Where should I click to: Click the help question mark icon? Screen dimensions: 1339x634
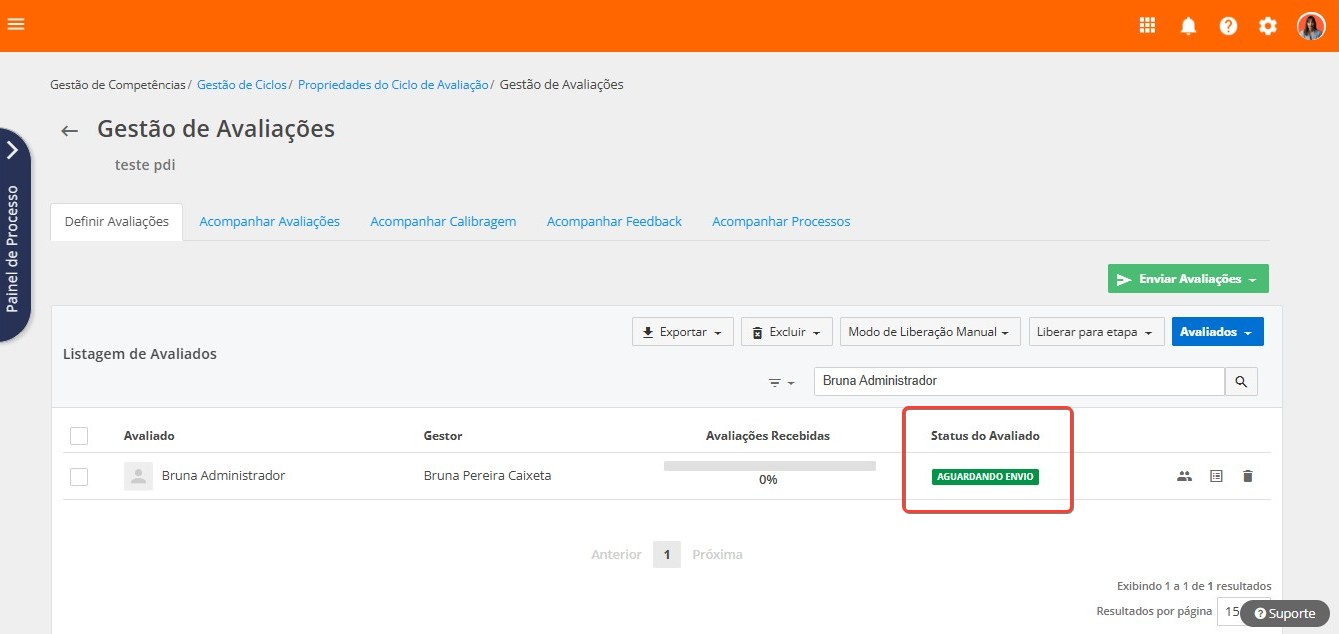[x=1228, y=26]
